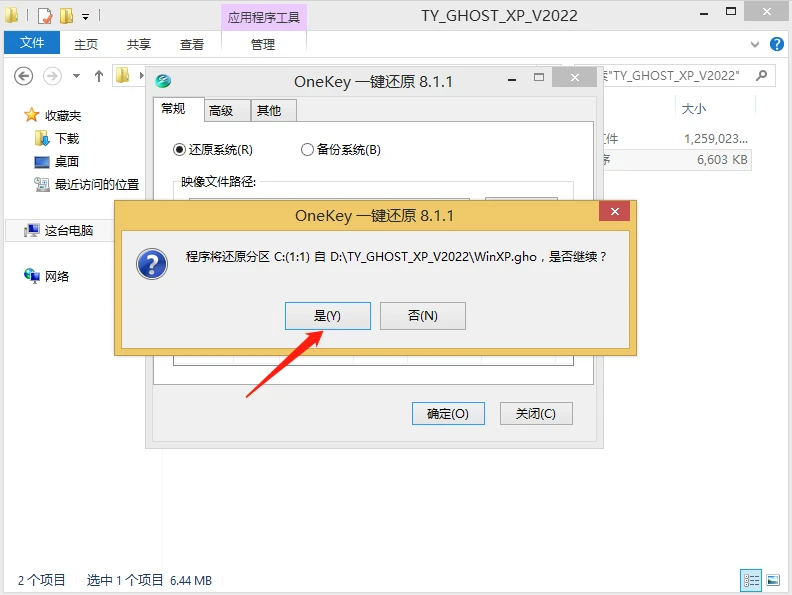Click the 下载 folder icon
The width and height of the screenshot is (792, 595).
42,138
